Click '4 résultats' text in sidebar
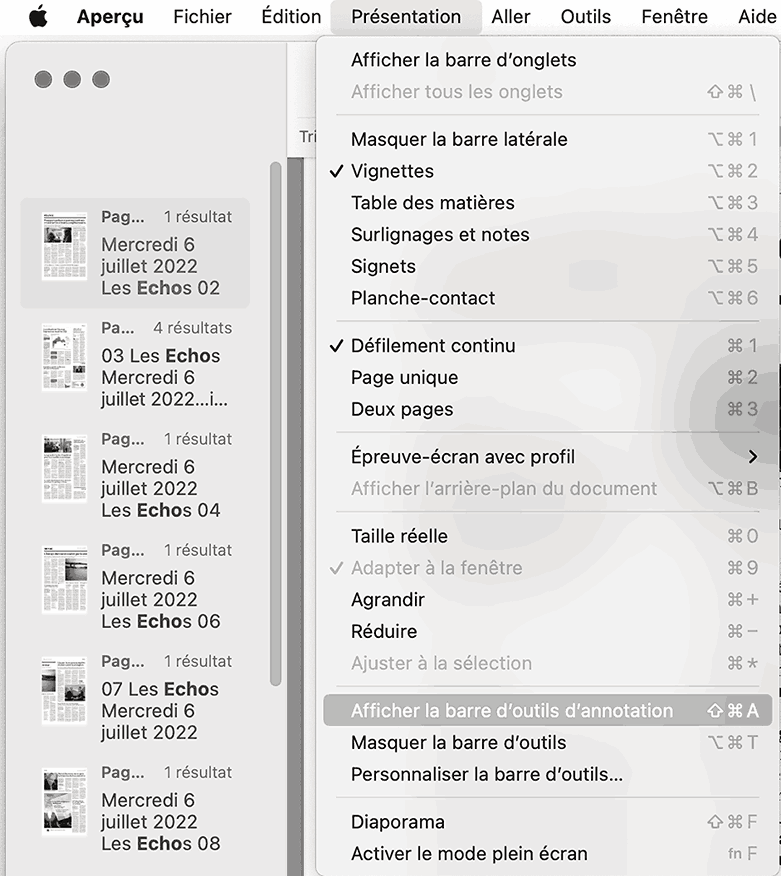This screenshot has width=781, height=876. pos(193,328)
